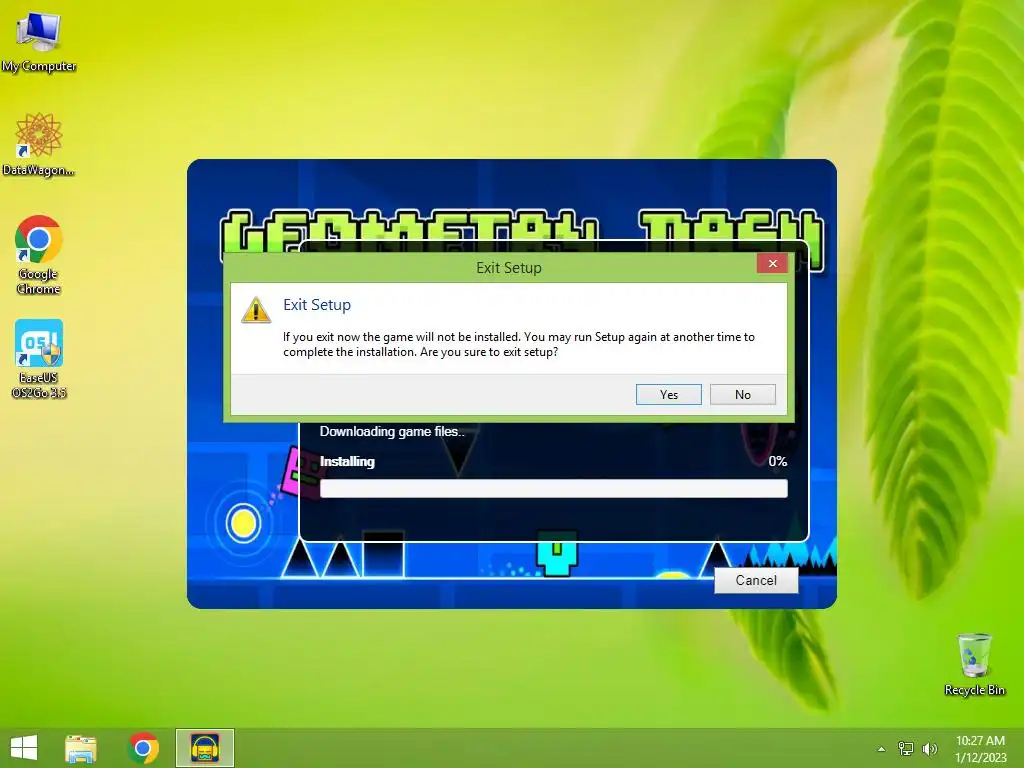Open Google Chrome desktop shortcut
This screenshot has height=768, width=1024.
point(39,255)
